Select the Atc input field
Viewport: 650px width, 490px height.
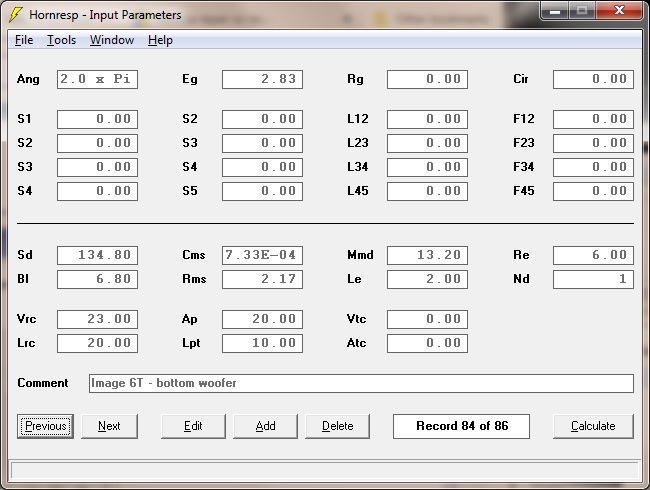427,344
